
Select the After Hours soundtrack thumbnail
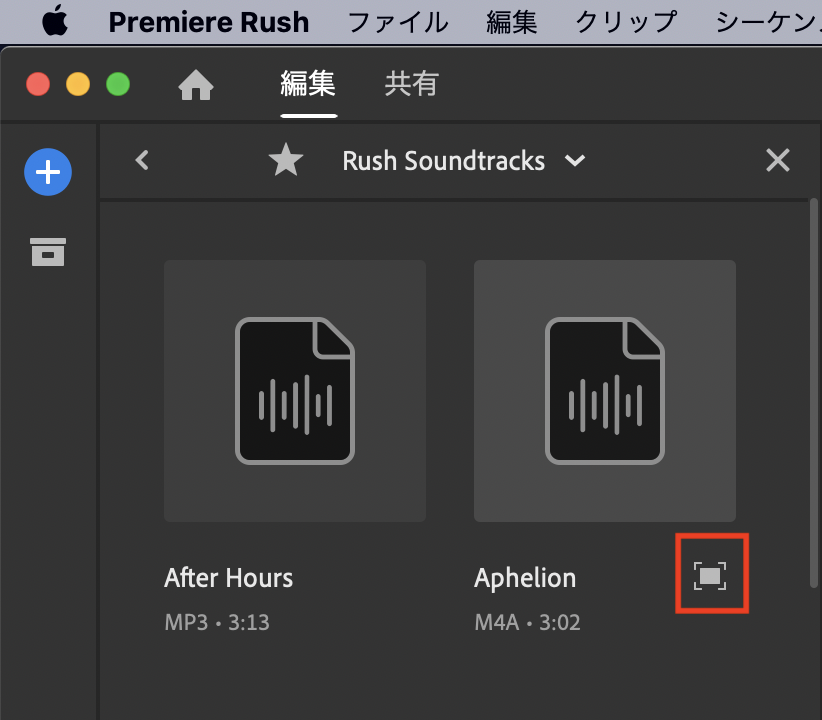(295, 391)
